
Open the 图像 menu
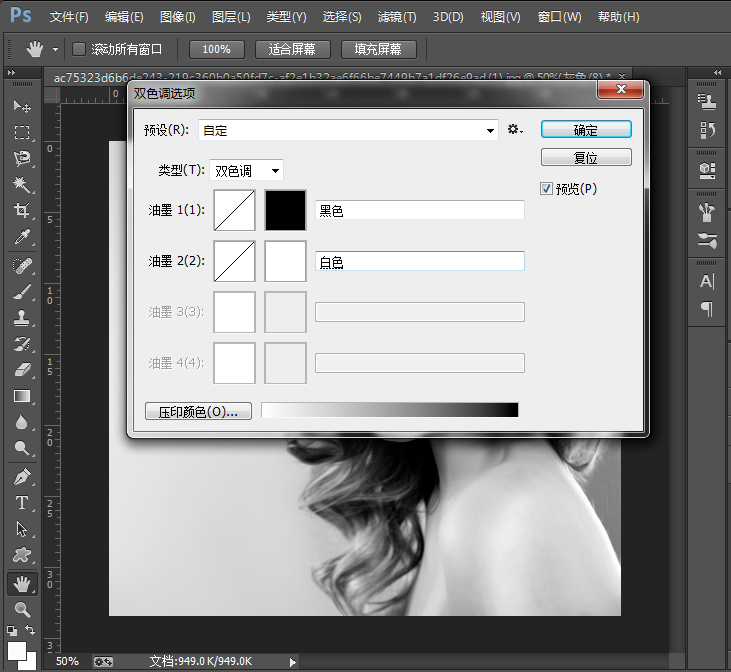(x=177, y=17)
